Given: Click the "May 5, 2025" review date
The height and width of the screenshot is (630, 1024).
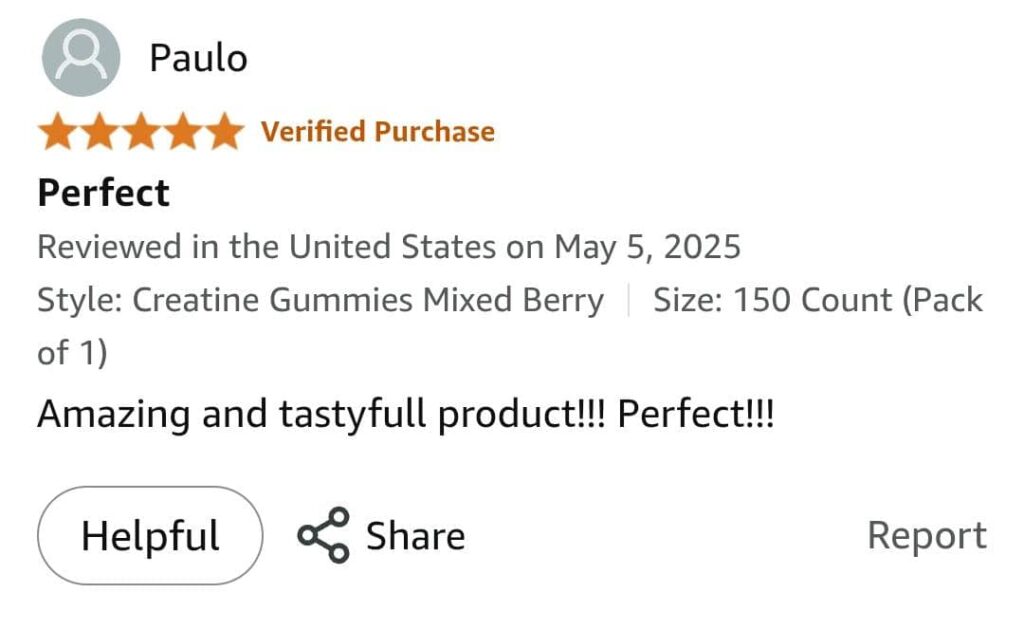Looking at the screenshot, I should click(648, 246).
